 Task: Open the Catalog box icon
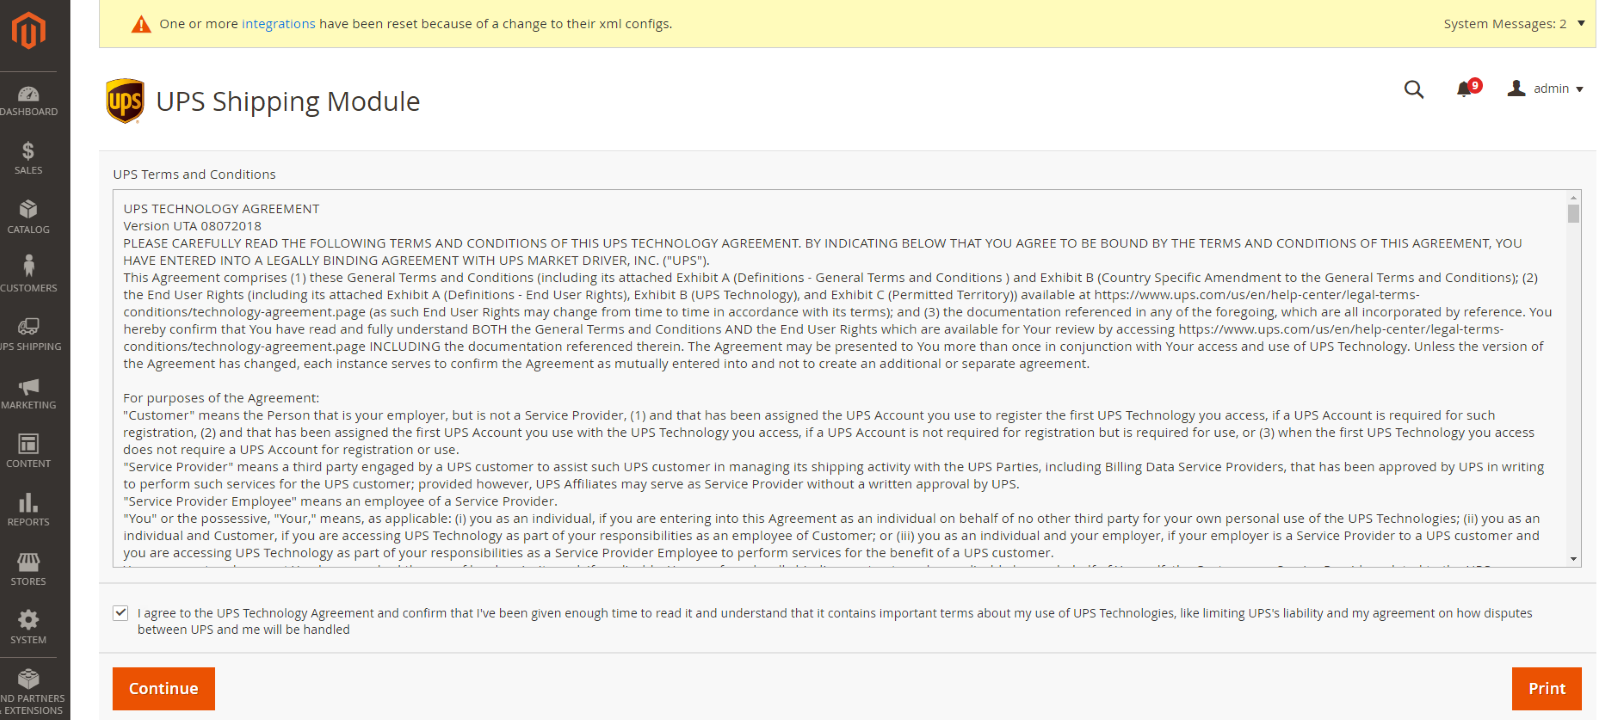28,209
